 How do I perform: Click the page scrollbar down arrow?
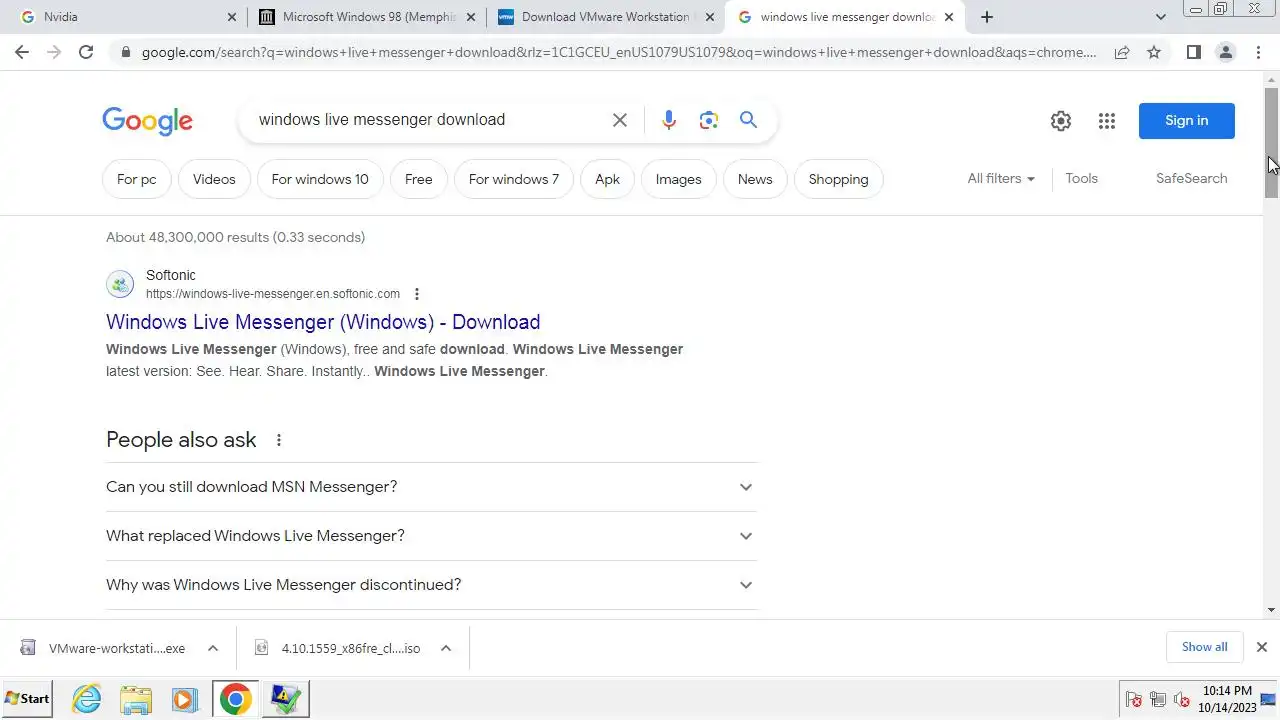pos(1272,610)
